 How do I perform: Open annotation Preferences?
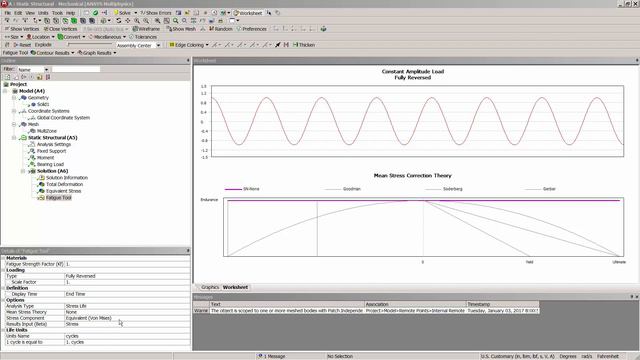coord(251,29)
